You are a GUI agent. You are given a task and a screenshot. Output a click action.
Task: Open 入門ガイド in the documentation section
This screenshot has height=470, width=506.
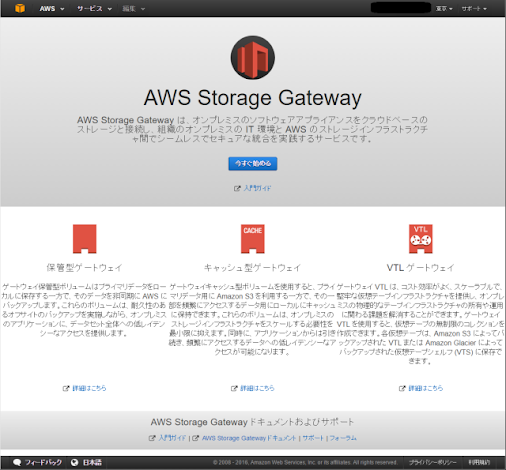172,438
